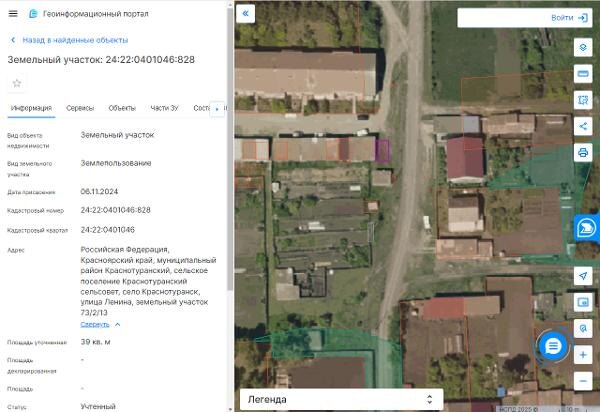
Task: Click the highlighted purple parcel on map
Action: coord(382,151)
